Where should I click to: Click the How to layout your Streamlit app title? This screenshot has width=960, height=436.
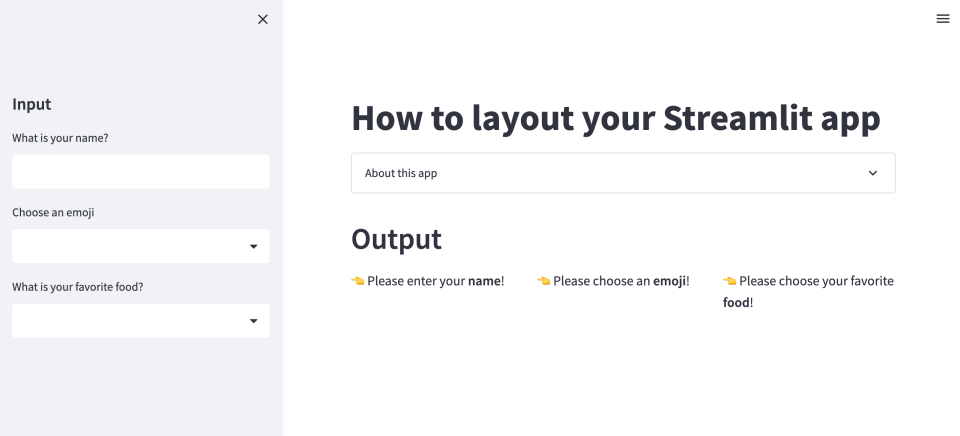615,118
